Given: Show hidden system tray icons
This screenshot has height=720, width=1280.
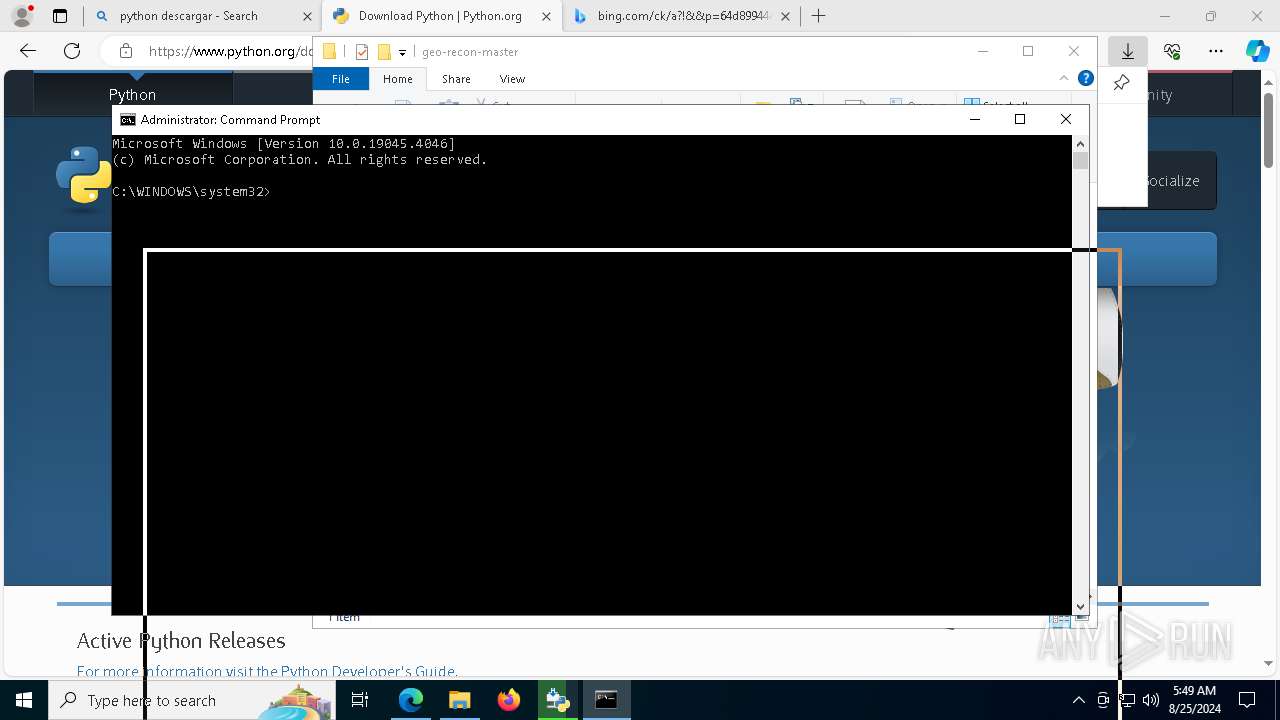Looking at the screenshot, I should pyautogui.click(x=1078, y=700).
